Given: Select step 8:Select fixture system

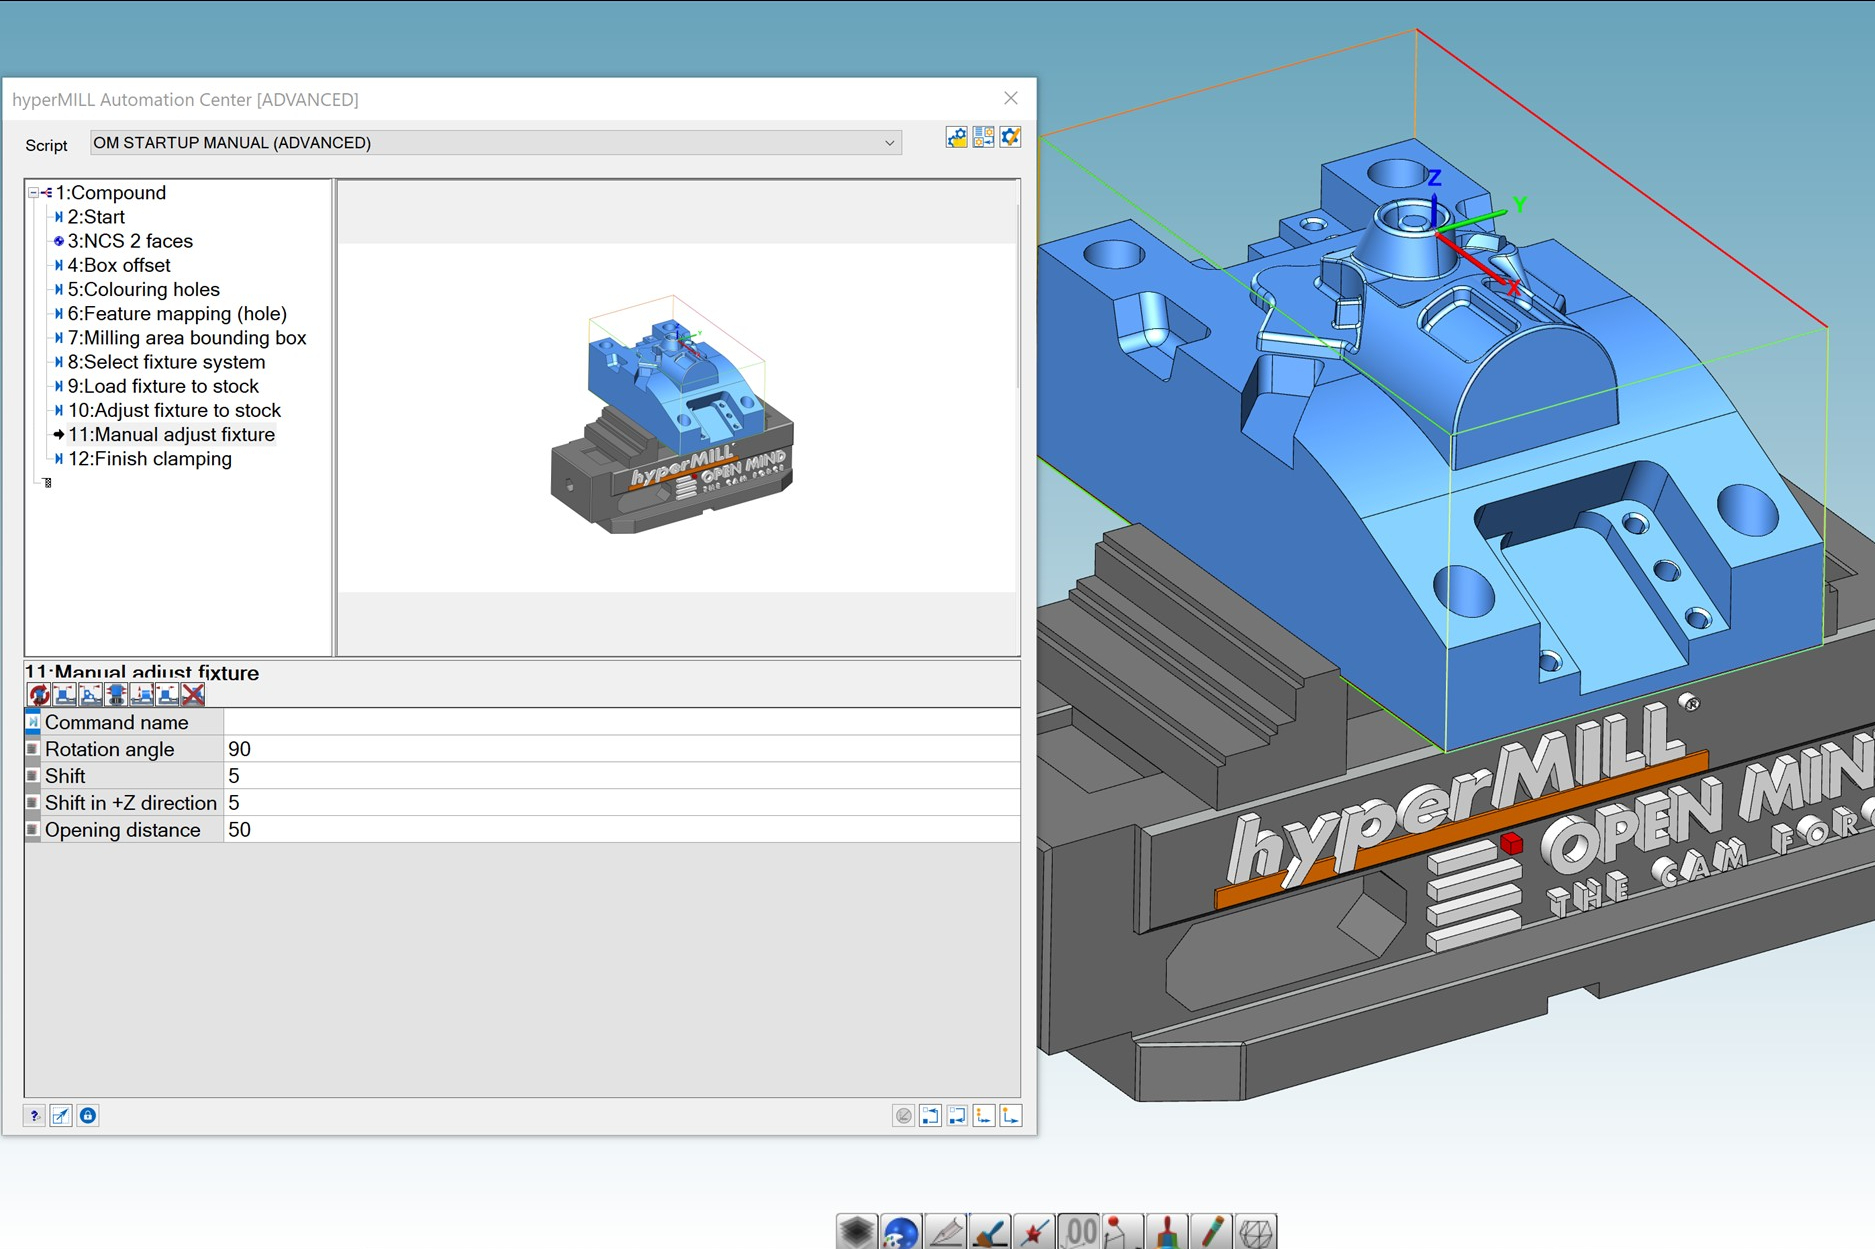Looking at the screenshot, I should point(166,362).
